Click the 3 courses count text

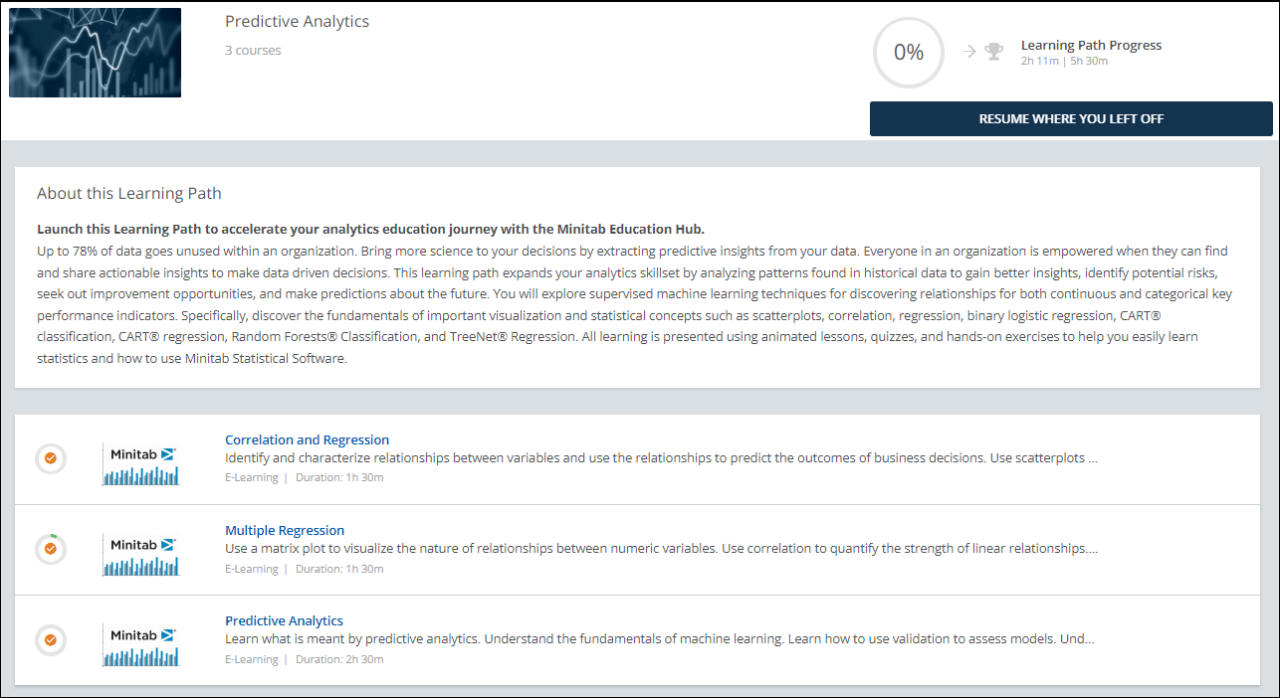click(253, 51)
